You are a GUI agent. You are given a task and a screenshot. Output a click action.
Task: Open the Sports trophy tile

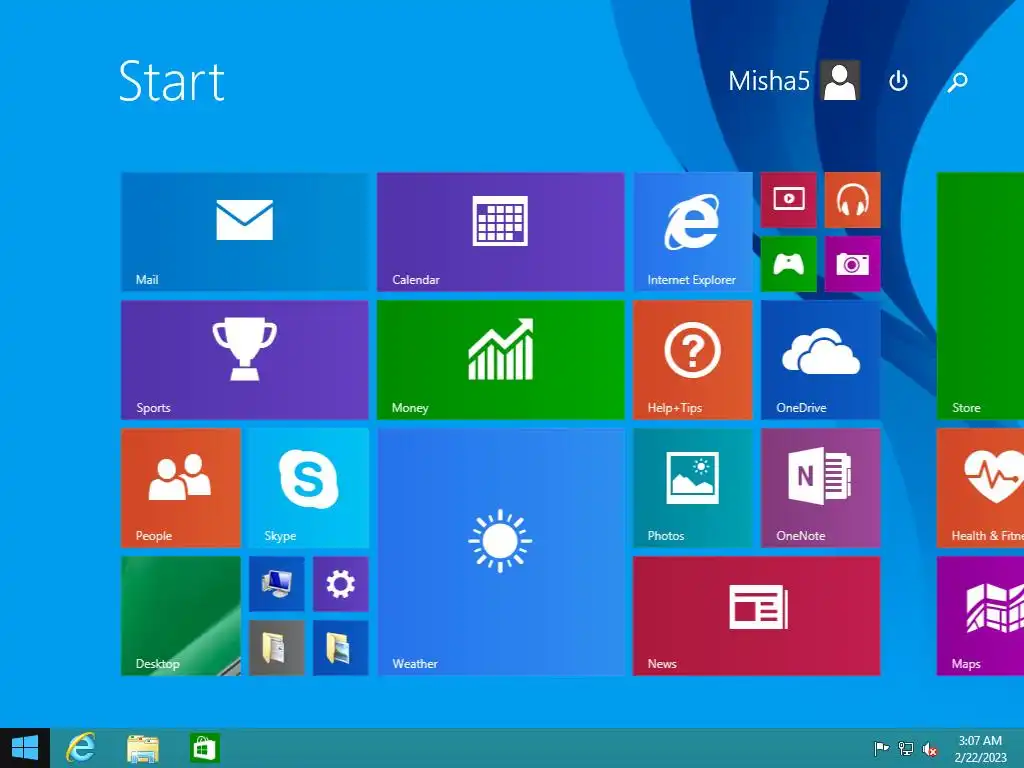click(x=244, y=360)
